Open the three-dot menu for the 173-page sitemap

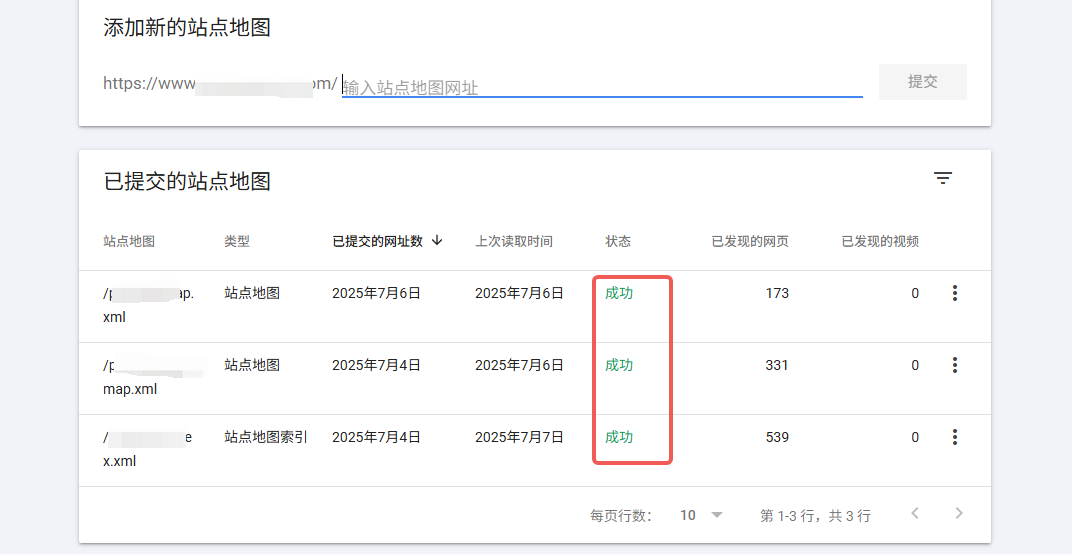954,293
